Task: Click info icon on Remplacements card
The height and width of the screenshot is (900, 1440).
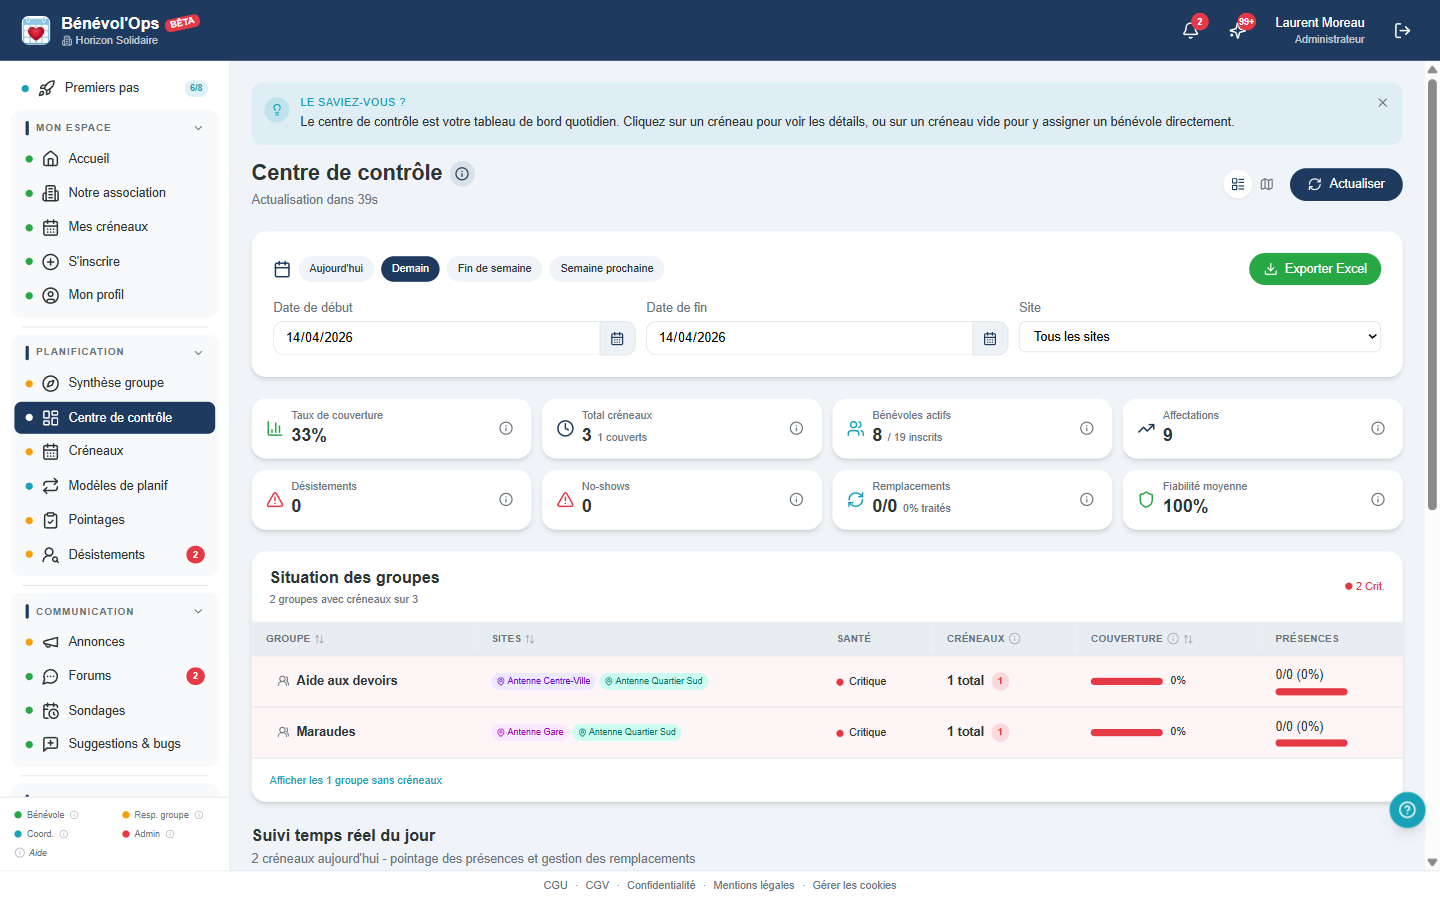Action: pos(1086,499)
